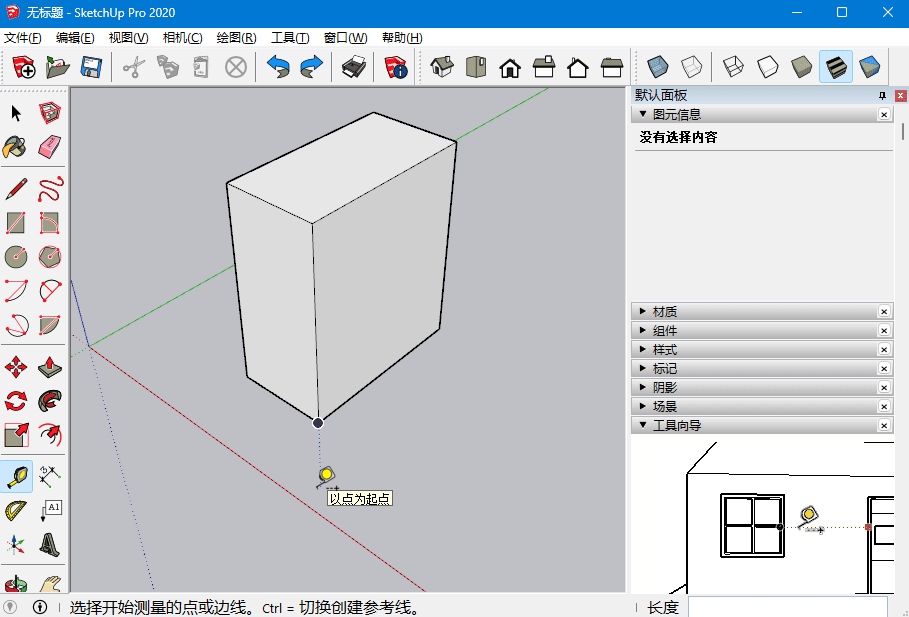Open the Model Info icon
Screen dimensions: 909x617
(396, 67)
